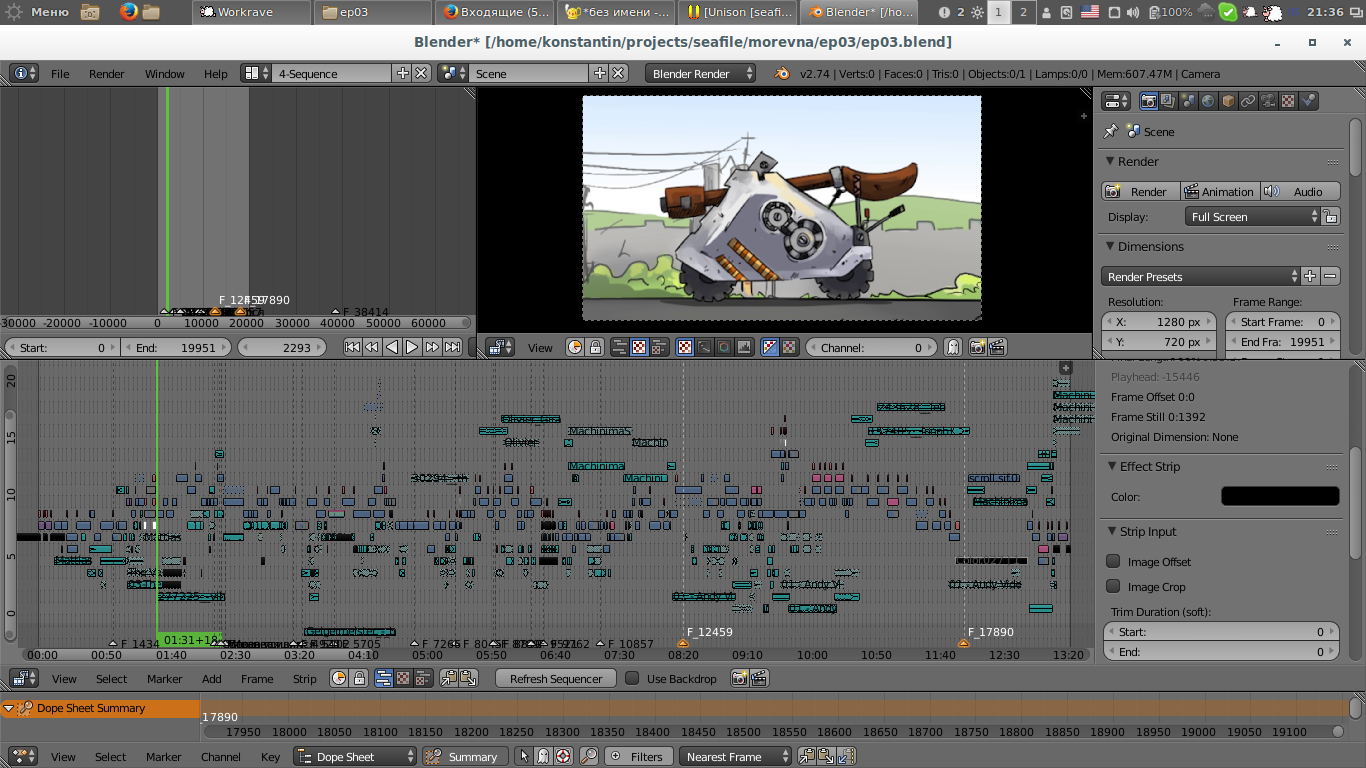This screenshot has width=1366, height=768.
Task: Remove render preset with minus button
Action: 1330,276
